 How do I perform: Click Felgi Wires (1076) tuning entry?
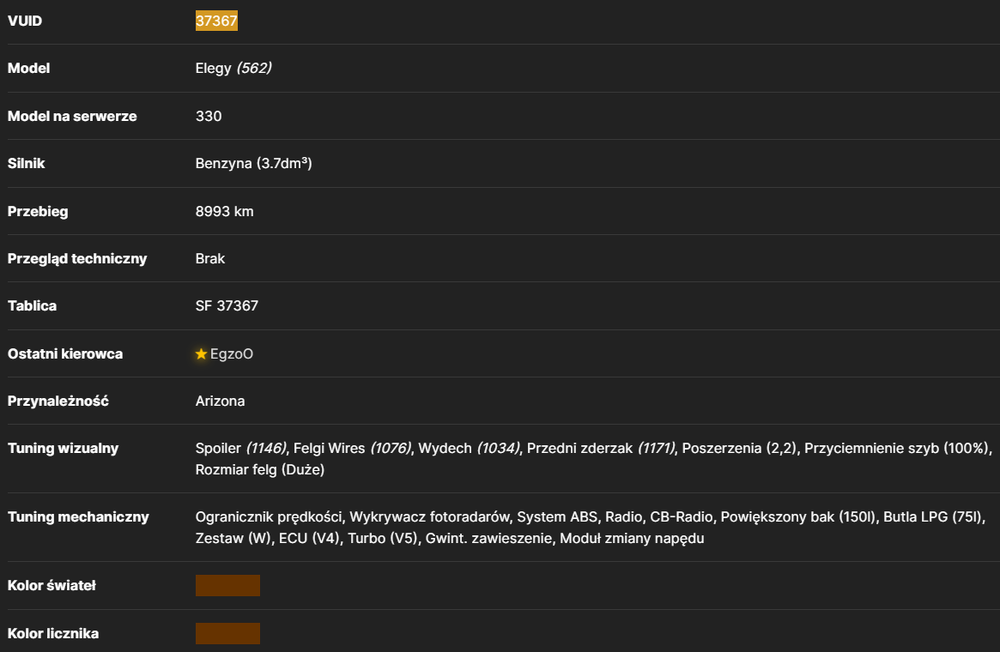(352, 448)
